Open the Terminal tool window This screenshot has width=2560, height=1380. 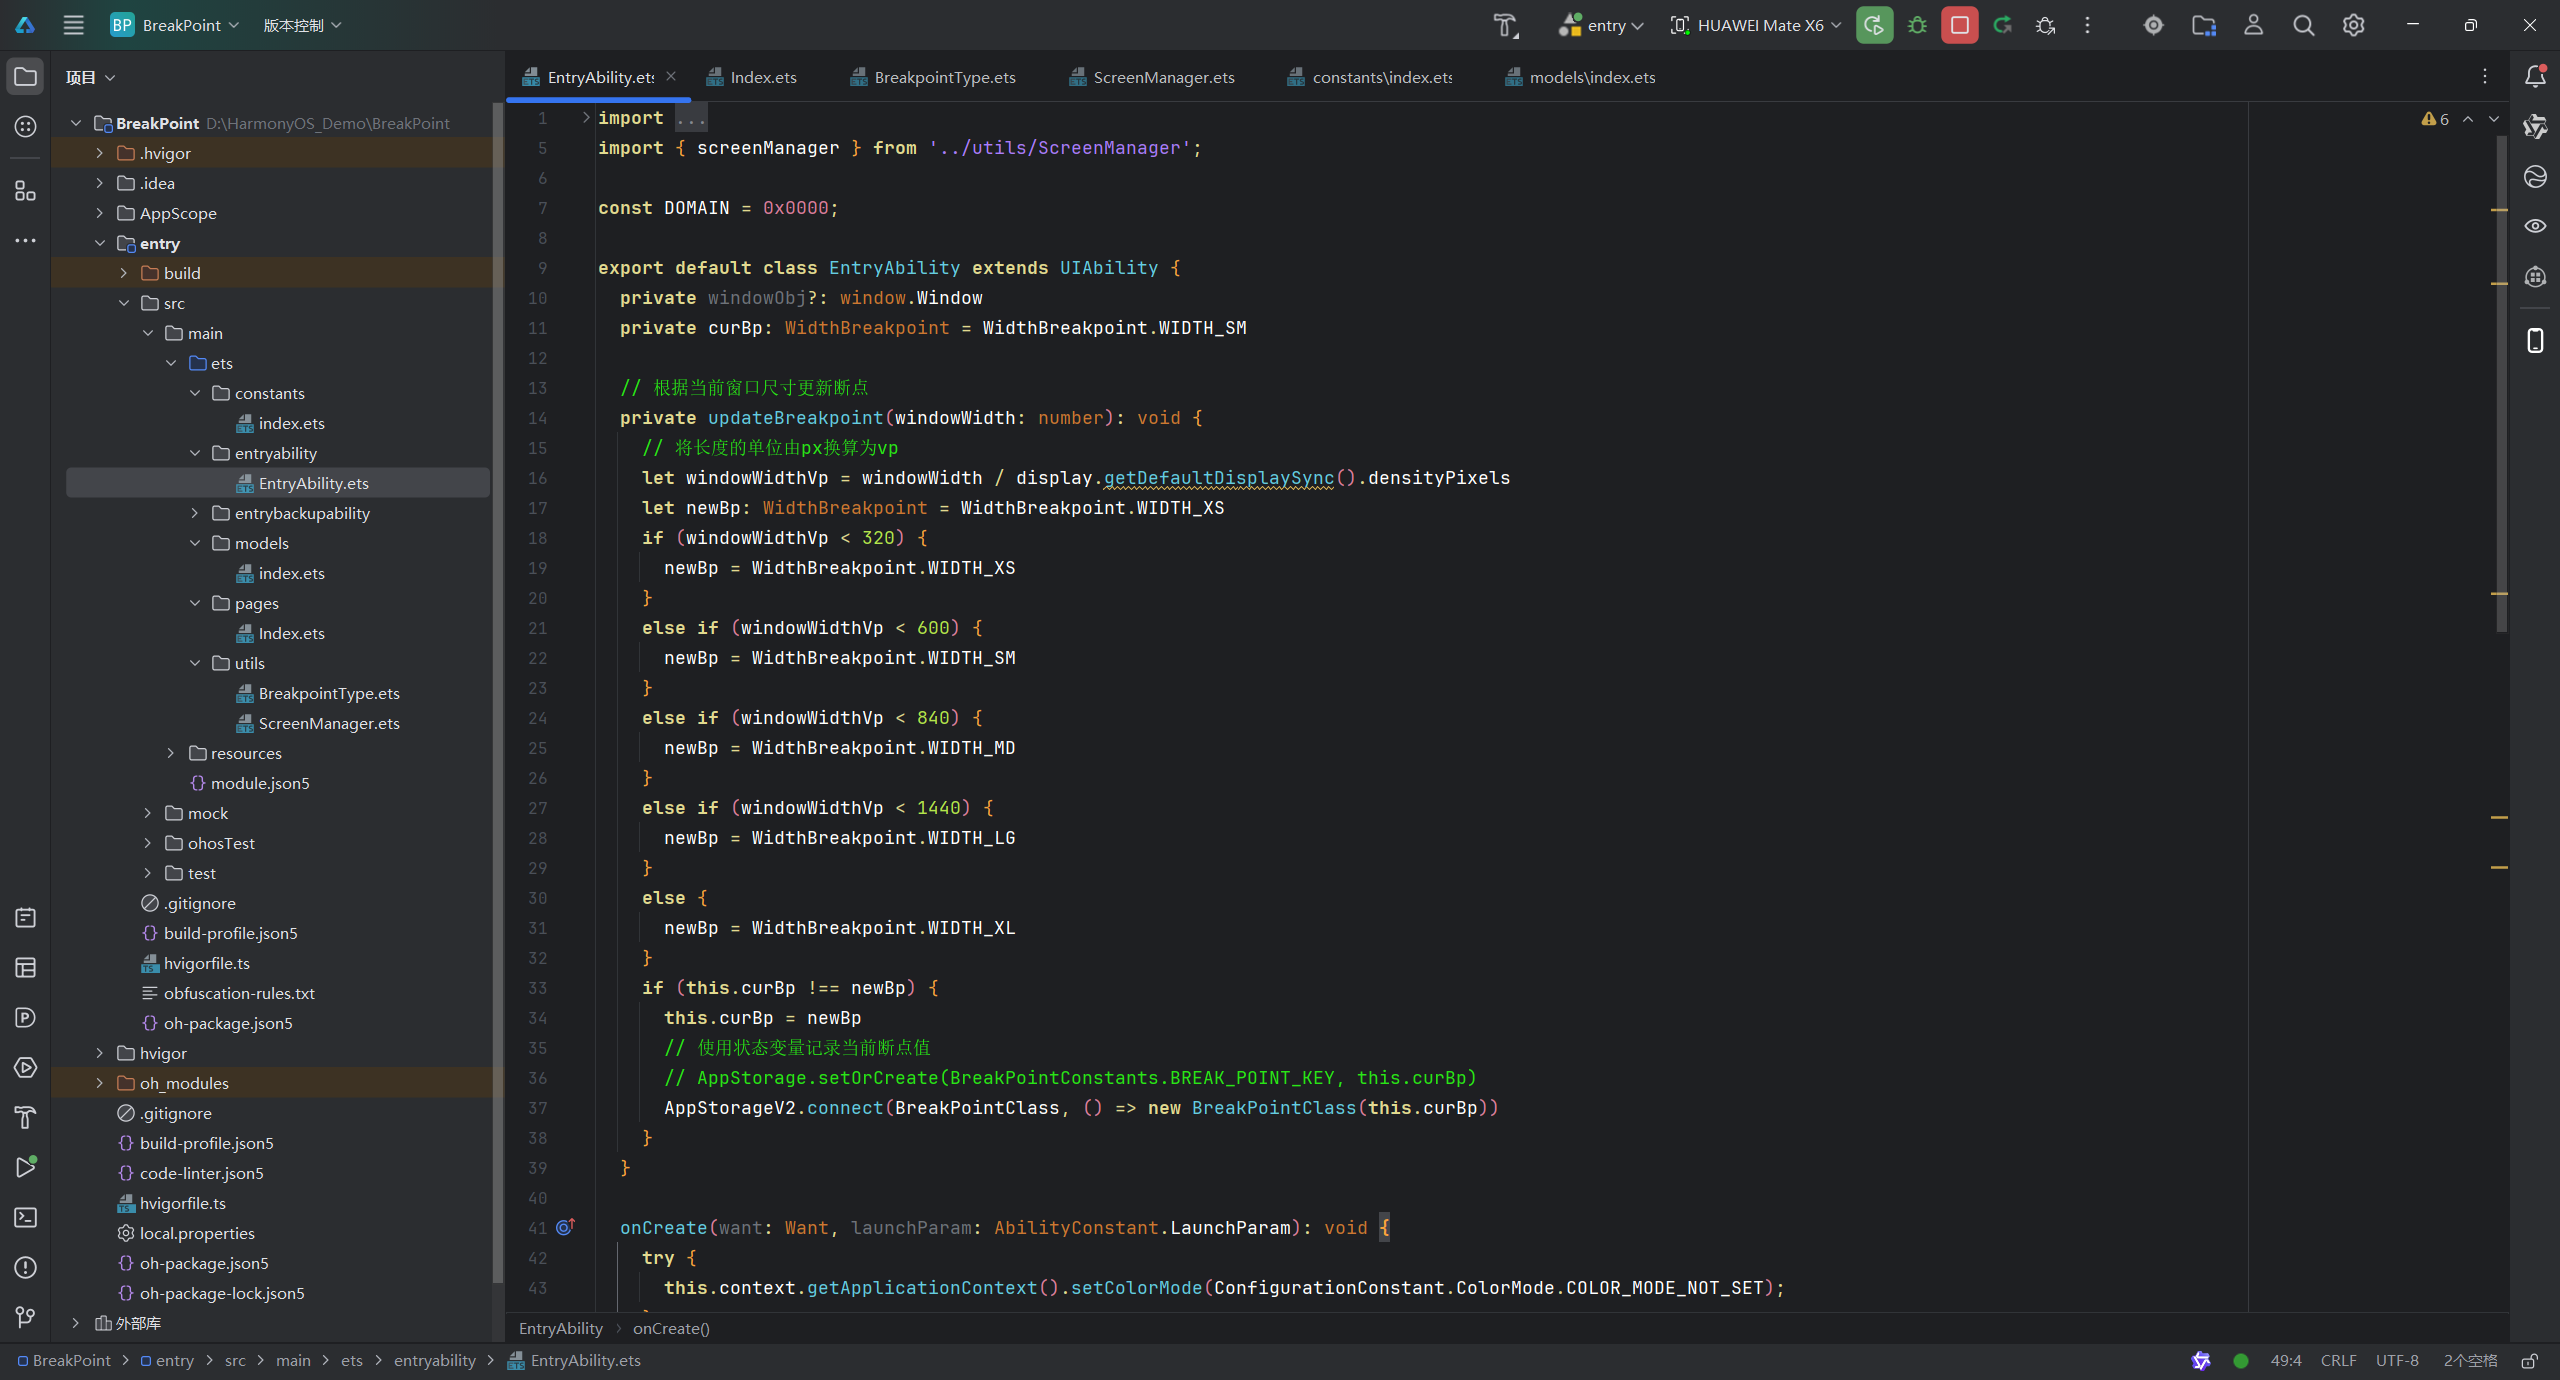[x=26, y=1217]
